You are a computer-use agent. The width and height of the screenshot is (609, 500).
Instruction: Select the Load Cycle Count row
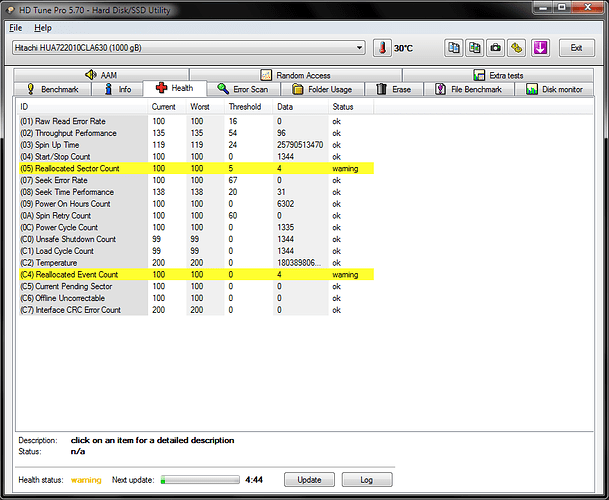(x=196, y=251)
